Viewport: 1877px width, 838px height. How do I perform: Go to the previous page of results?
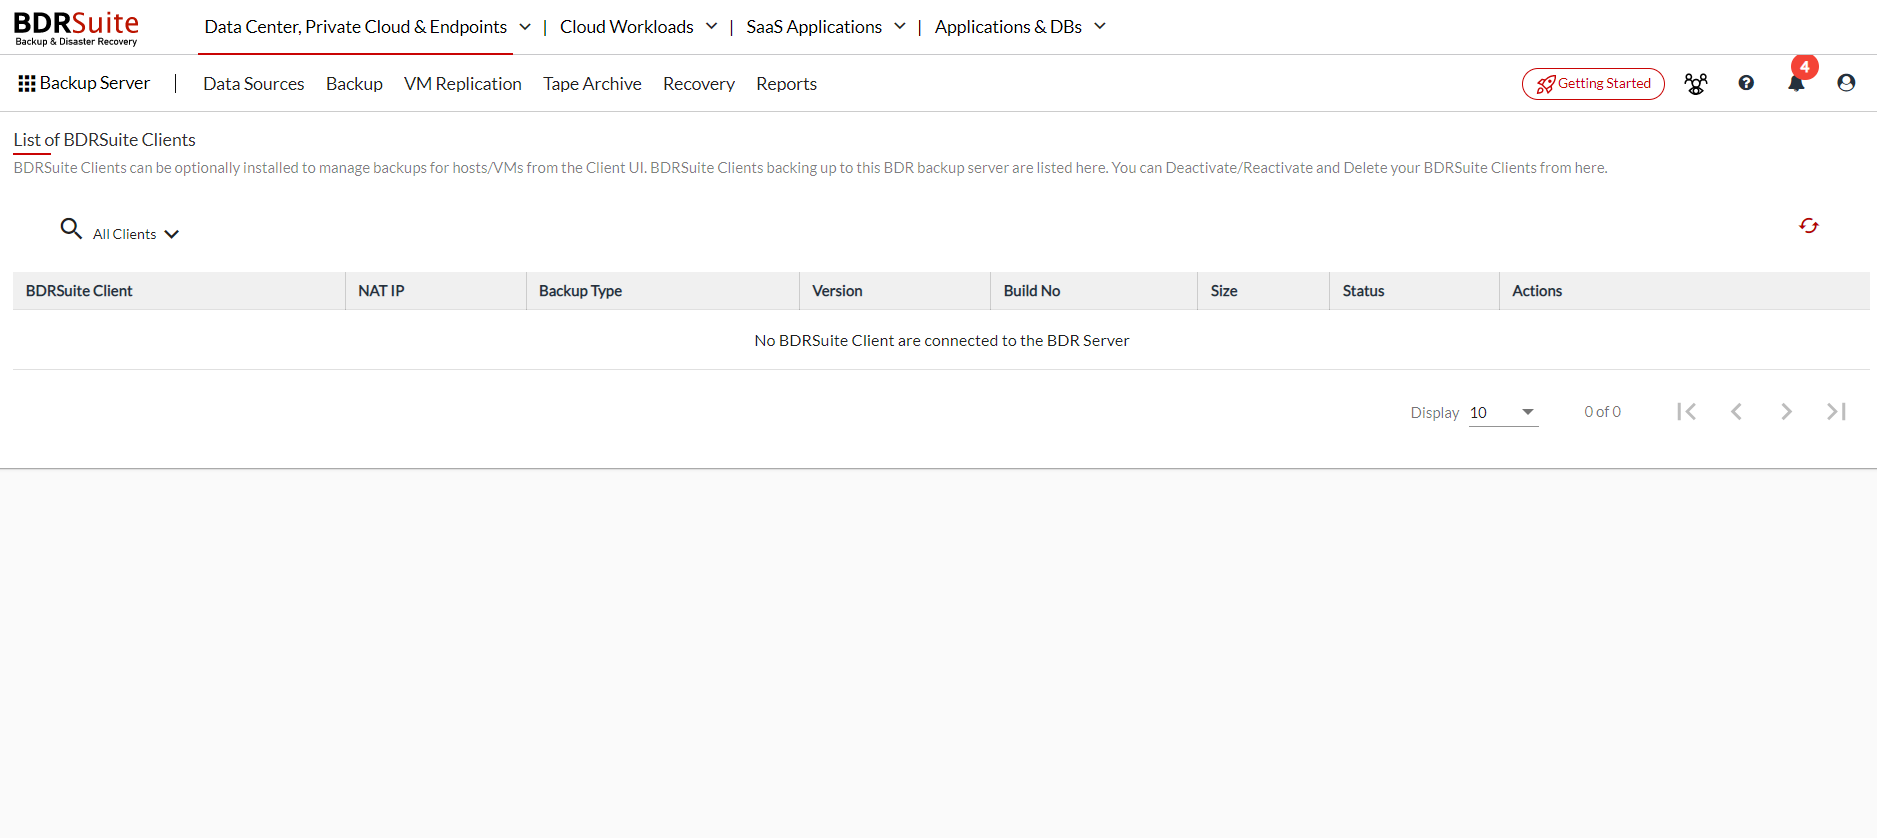(1736, 411)
